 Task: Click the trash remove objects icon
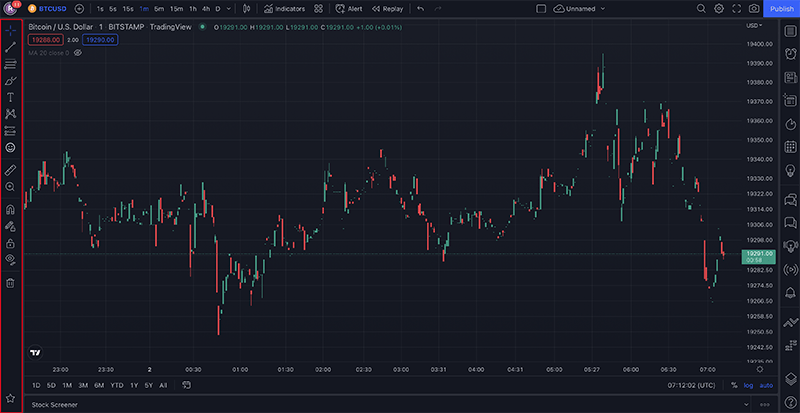11,283
